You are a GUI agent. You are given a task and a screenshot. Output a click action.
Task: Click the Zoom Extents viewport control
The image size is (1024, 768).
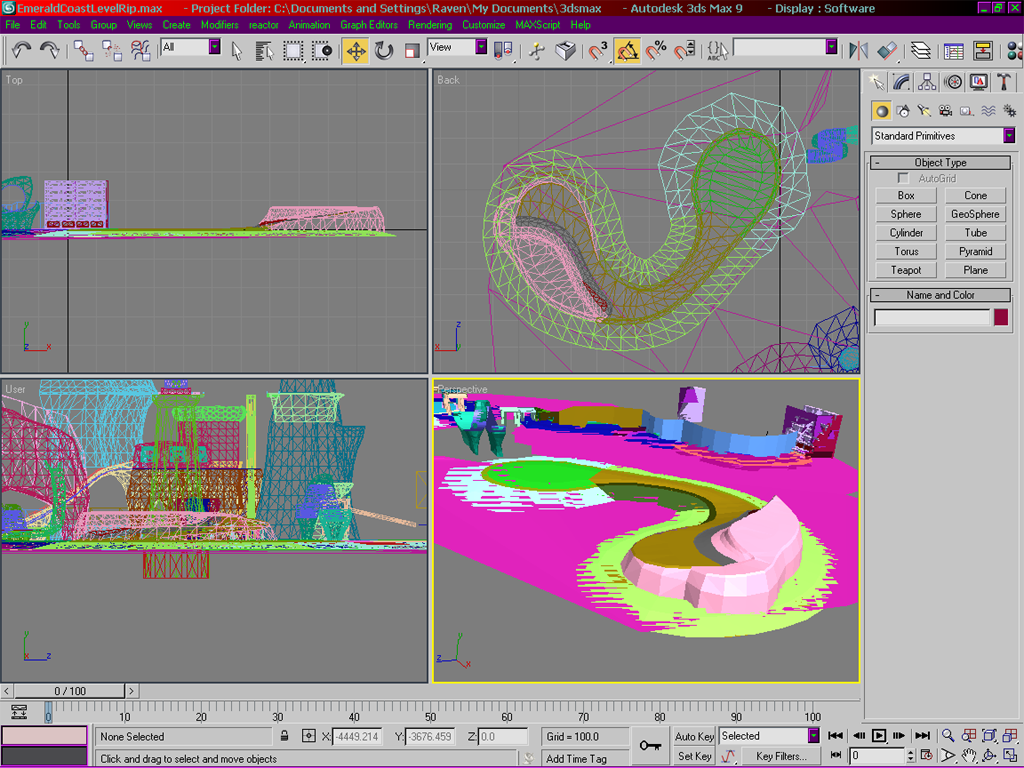point(989,736)
